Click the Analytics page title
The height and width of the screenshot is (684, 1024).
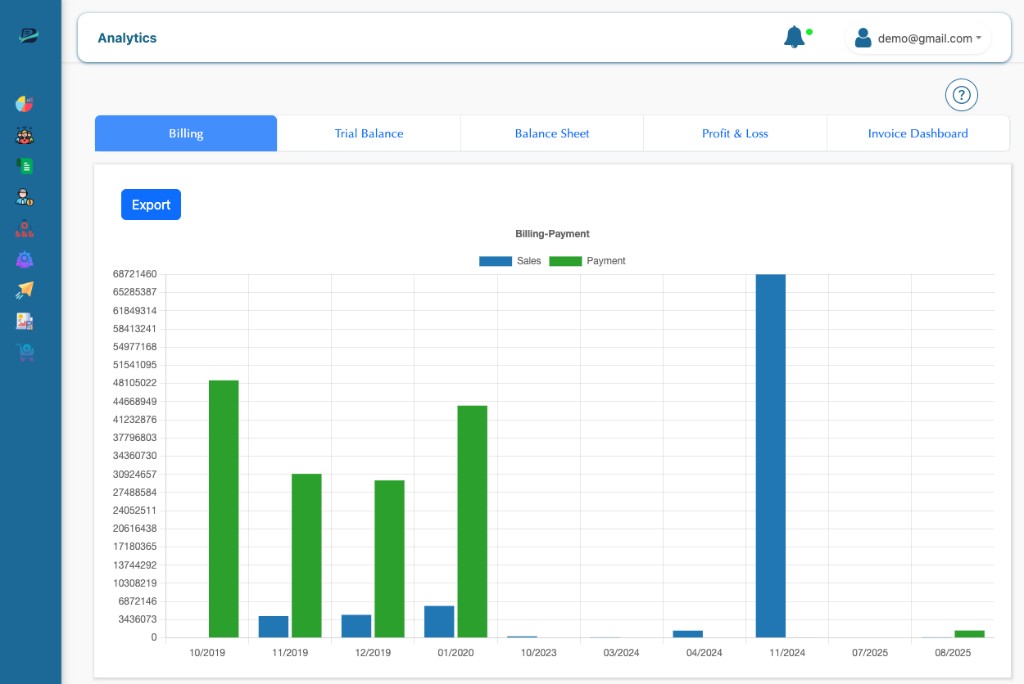pos(127,38)
